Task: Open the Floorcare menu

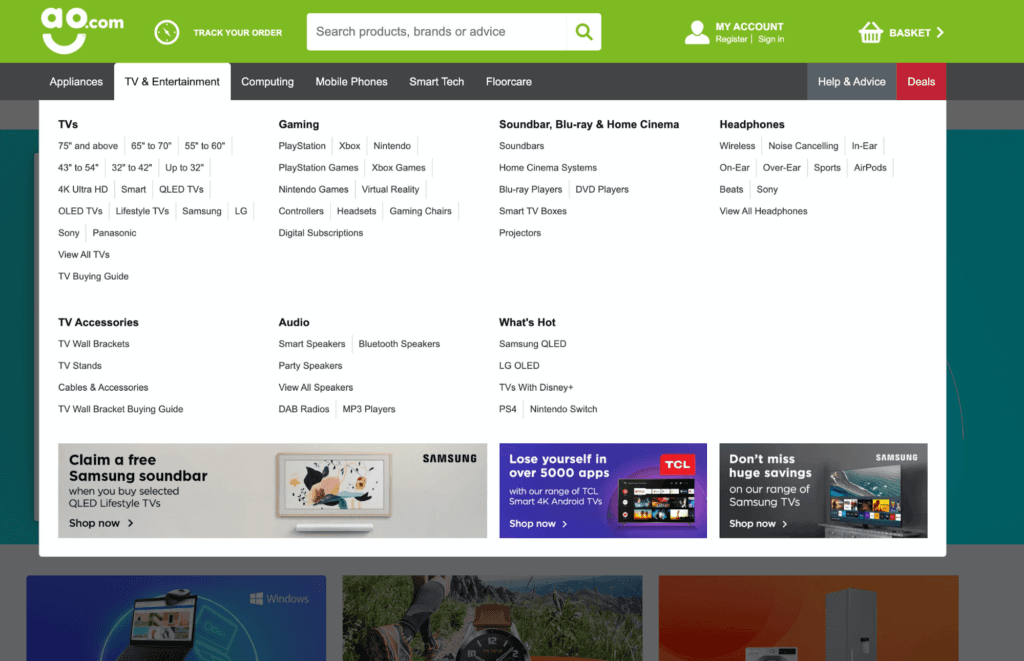Action: (509, 82)
